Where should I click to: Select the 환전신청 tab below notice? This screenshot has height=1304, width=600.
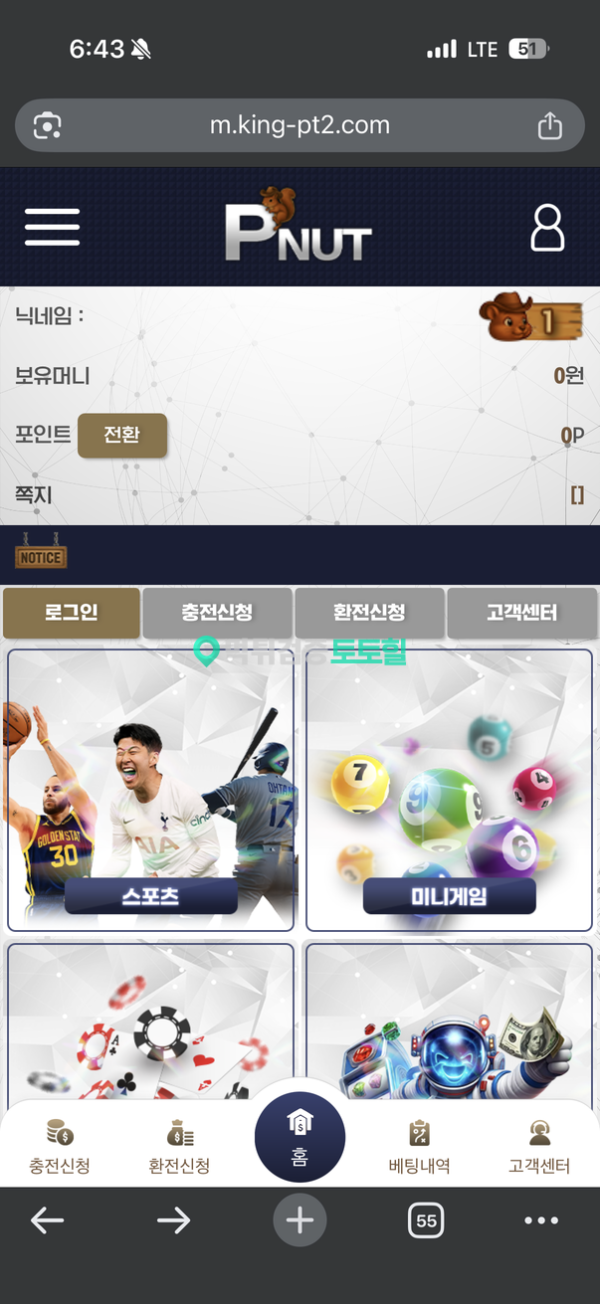370,612
